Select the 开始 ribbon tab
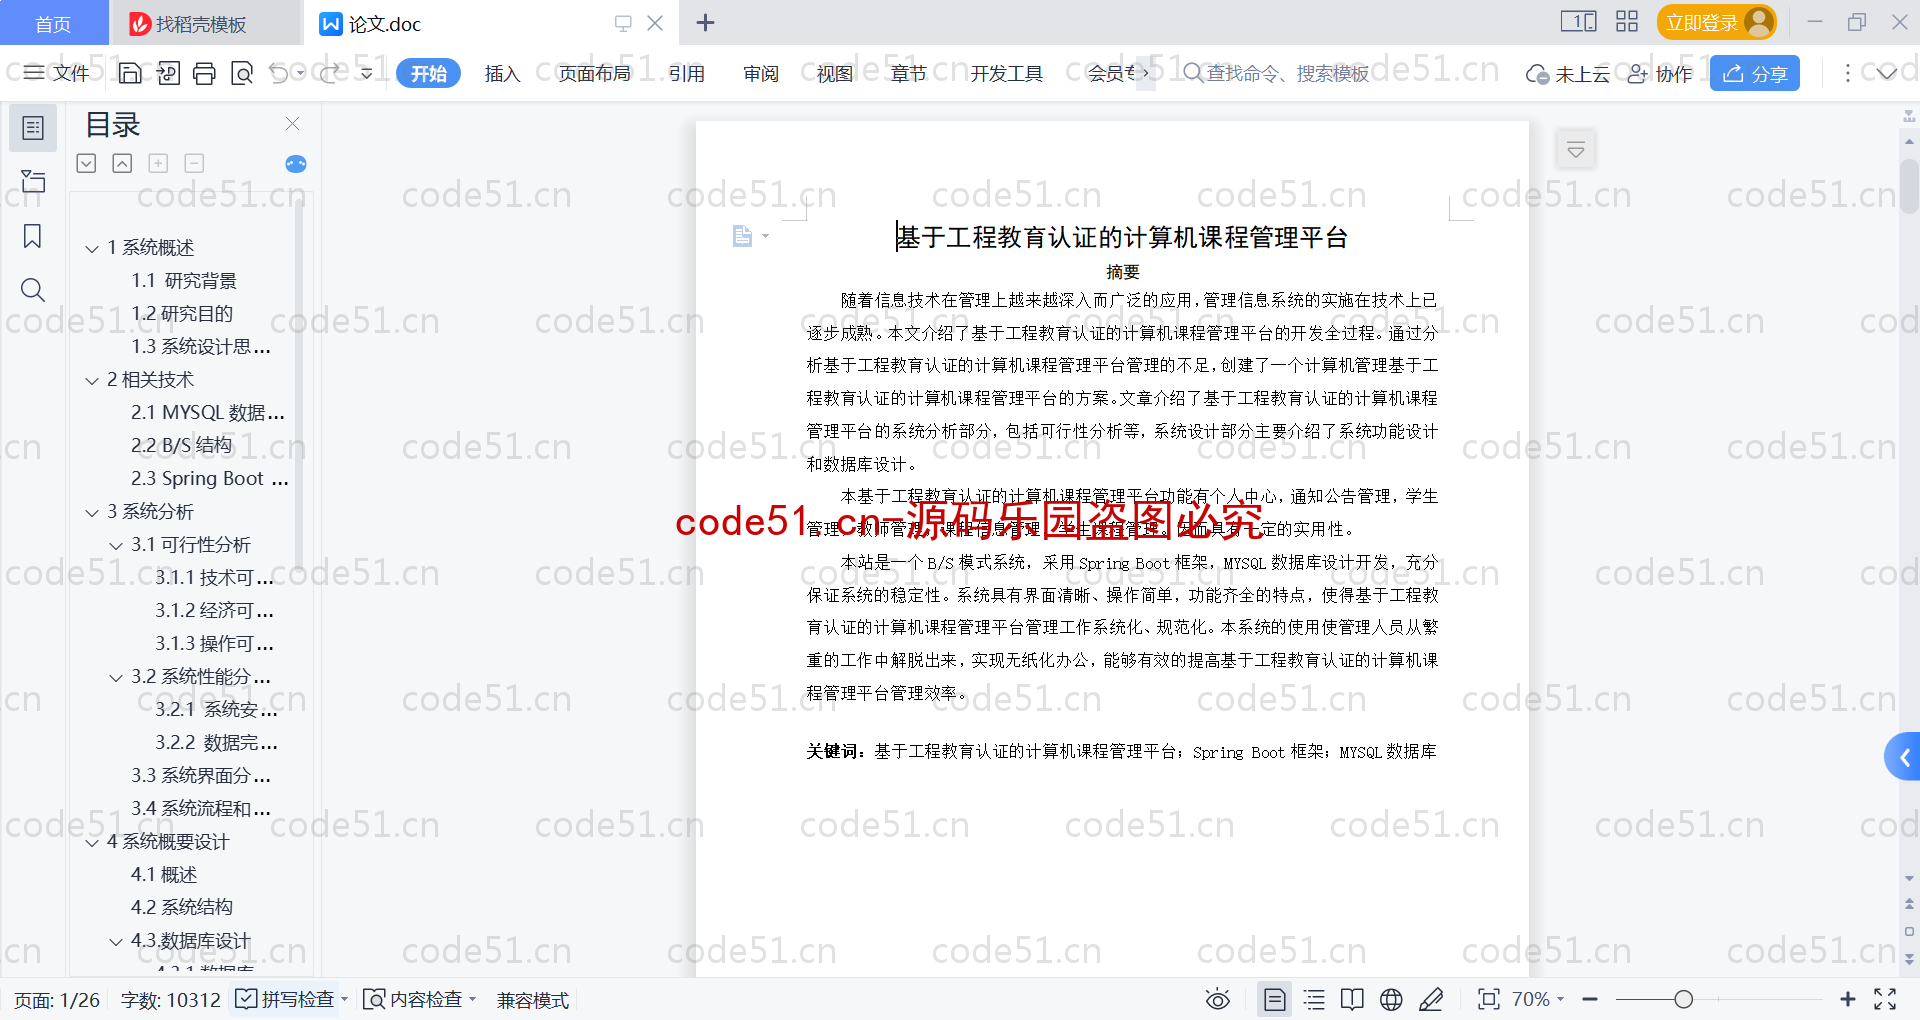The image size is (1920, 1020). coord(428,73)
